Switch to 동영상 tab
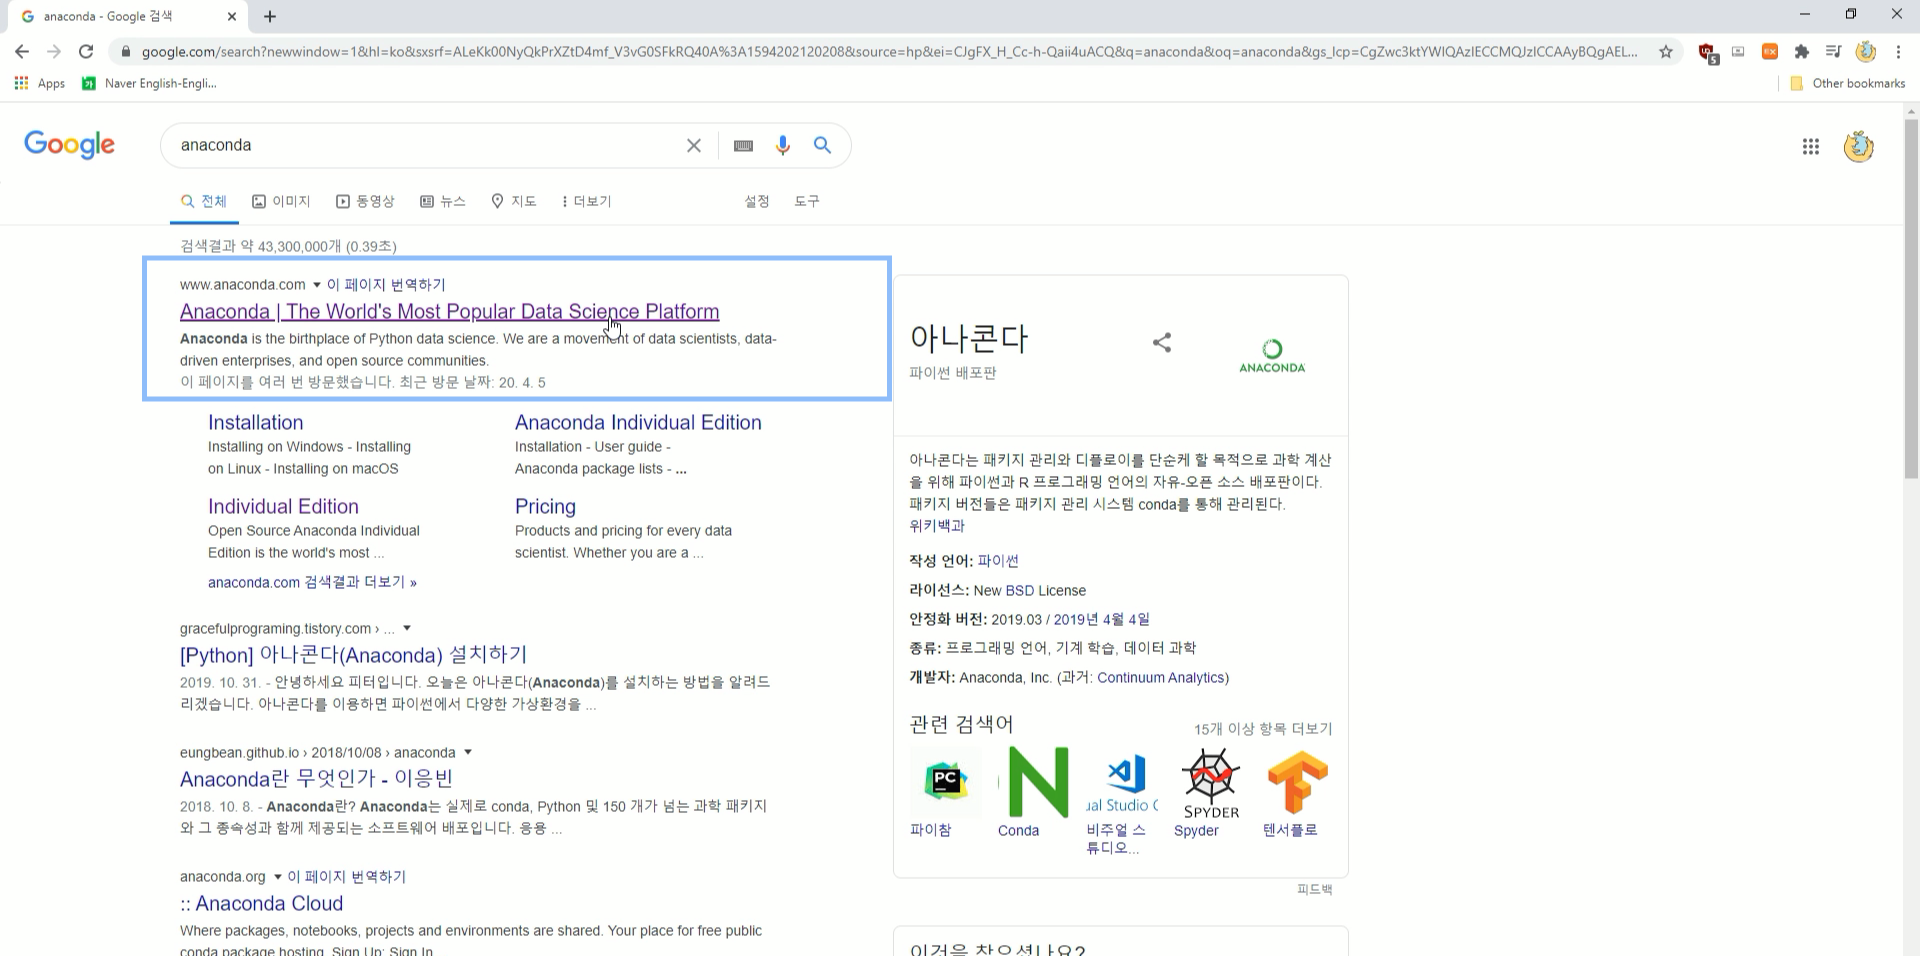 [x=365, y=201]
